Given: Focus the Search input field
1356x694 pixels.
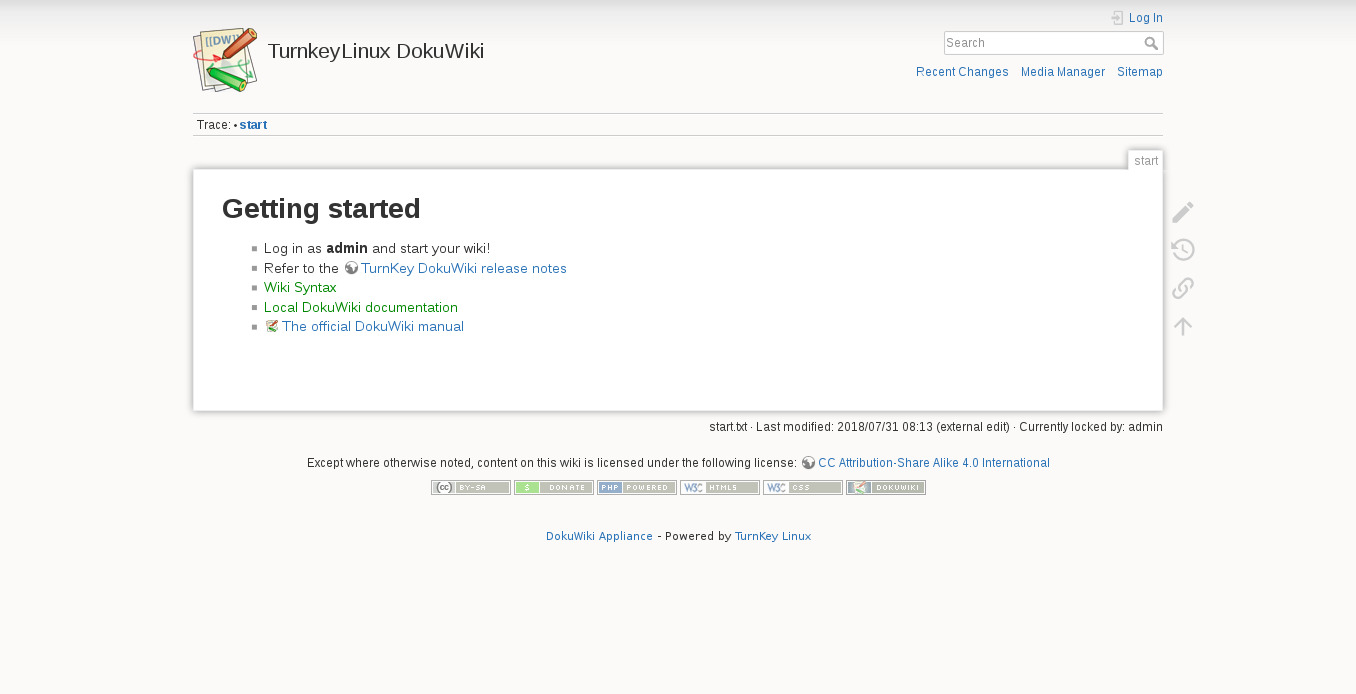Looking at the screenshot, I should pyautogui.click(x=1042, y=43).
